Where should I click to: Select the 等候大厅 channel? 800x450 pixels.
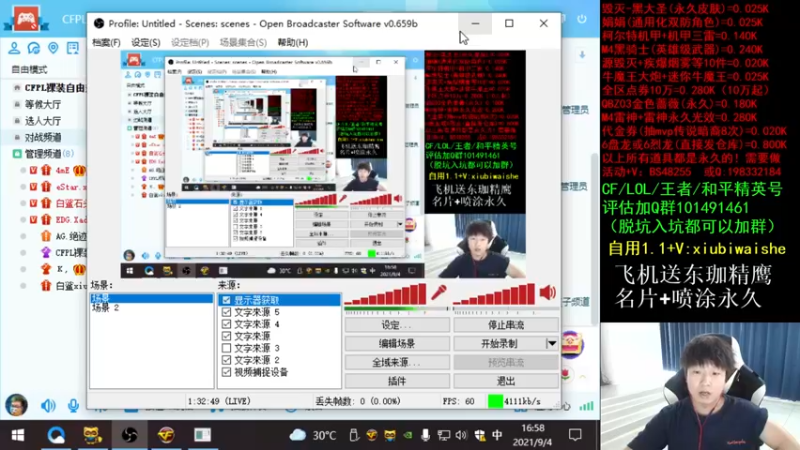point(43,104)
